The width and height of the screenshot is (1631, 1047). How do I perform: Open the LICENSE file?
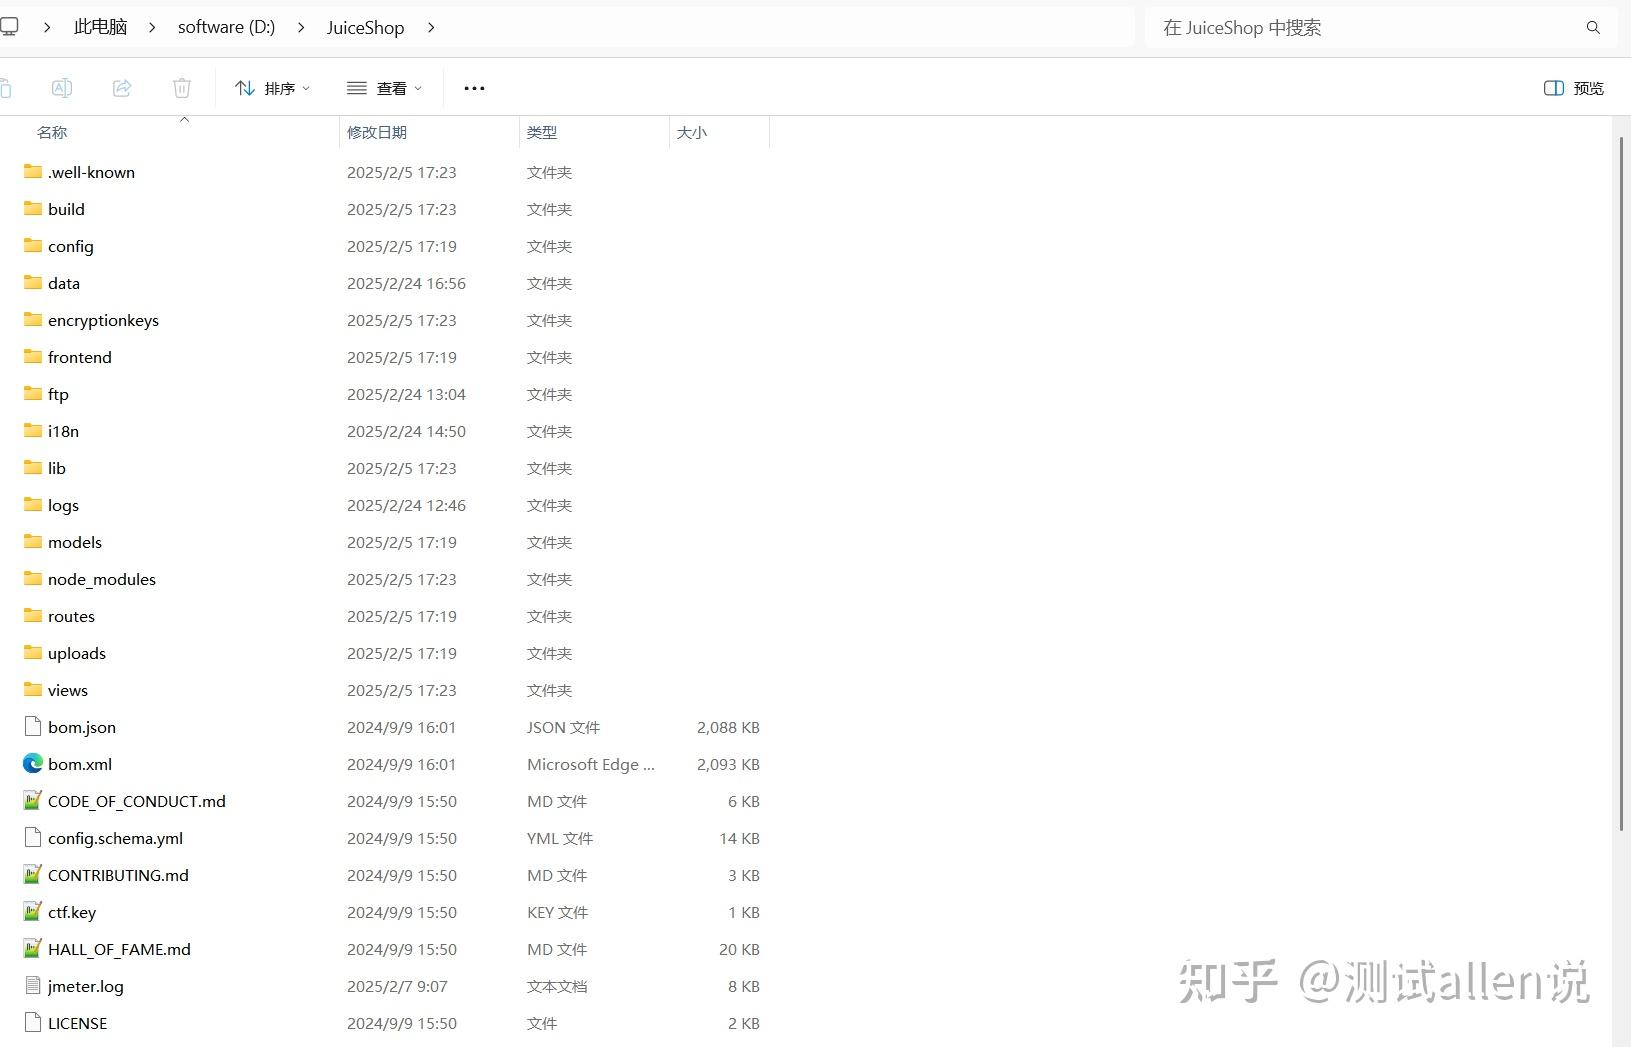77,1022
